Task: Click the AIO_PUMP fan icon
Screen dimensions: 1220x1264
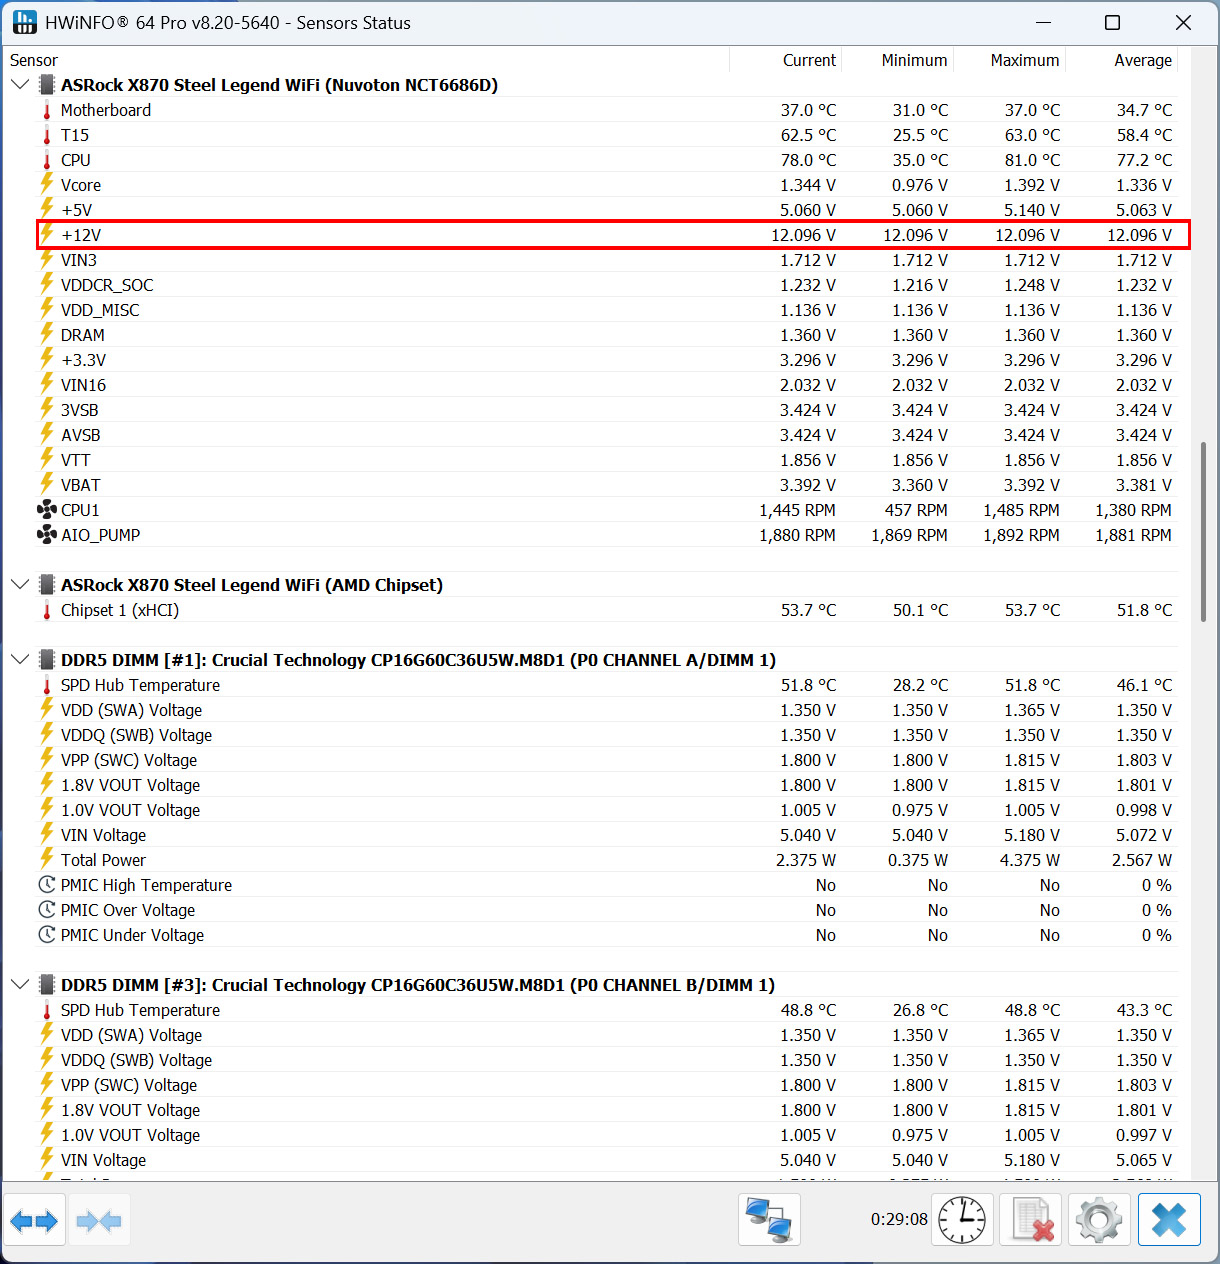Action: tap(47, 535)
